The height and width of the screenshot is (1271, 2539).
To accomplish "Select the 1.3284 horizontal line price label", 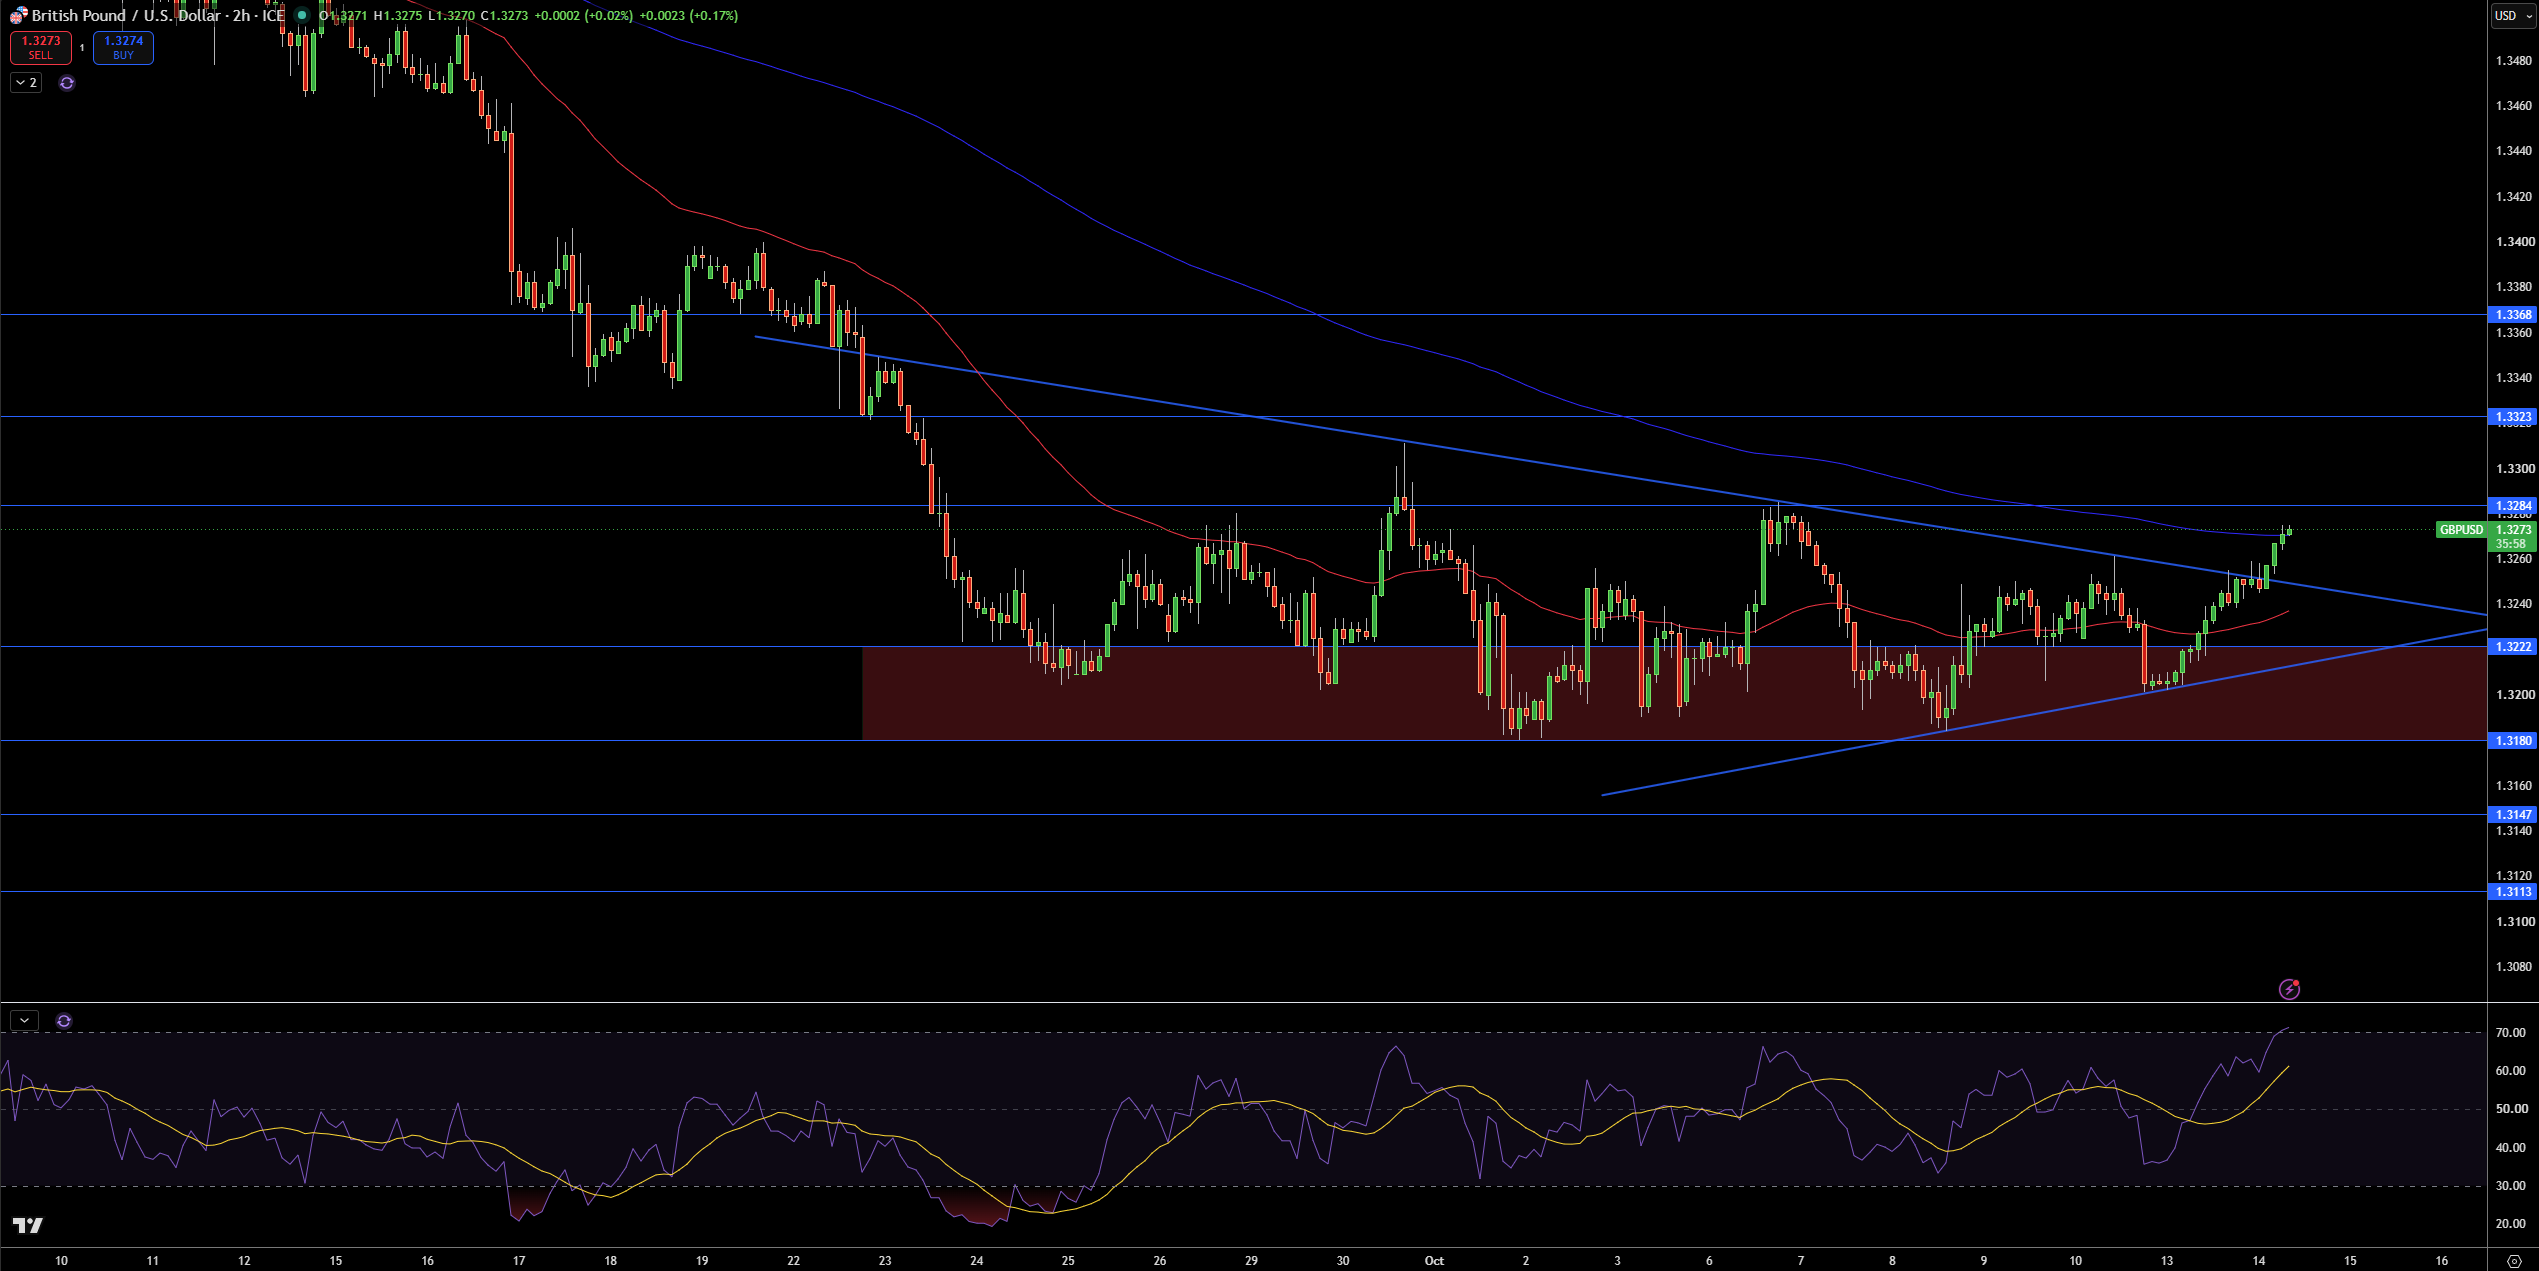I will [x=2513, y=506].
